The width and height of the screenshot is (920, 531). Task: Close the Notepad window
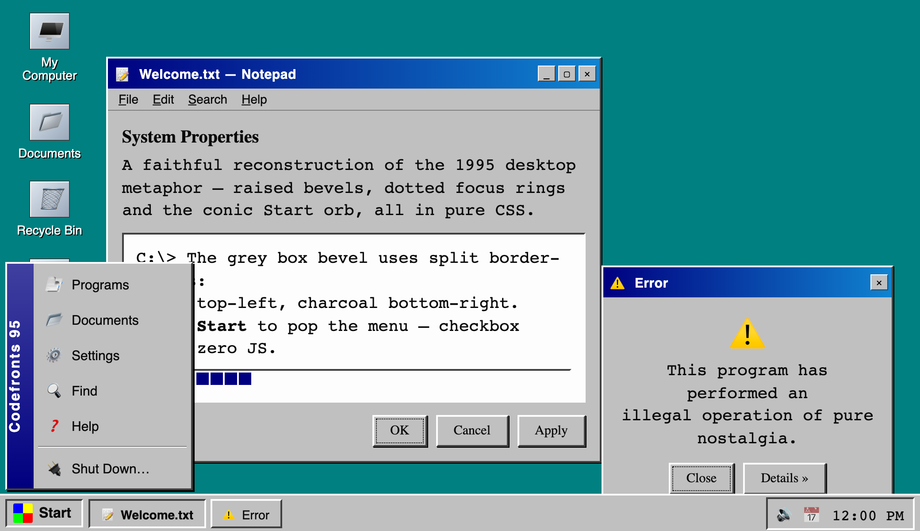point(587,74)
